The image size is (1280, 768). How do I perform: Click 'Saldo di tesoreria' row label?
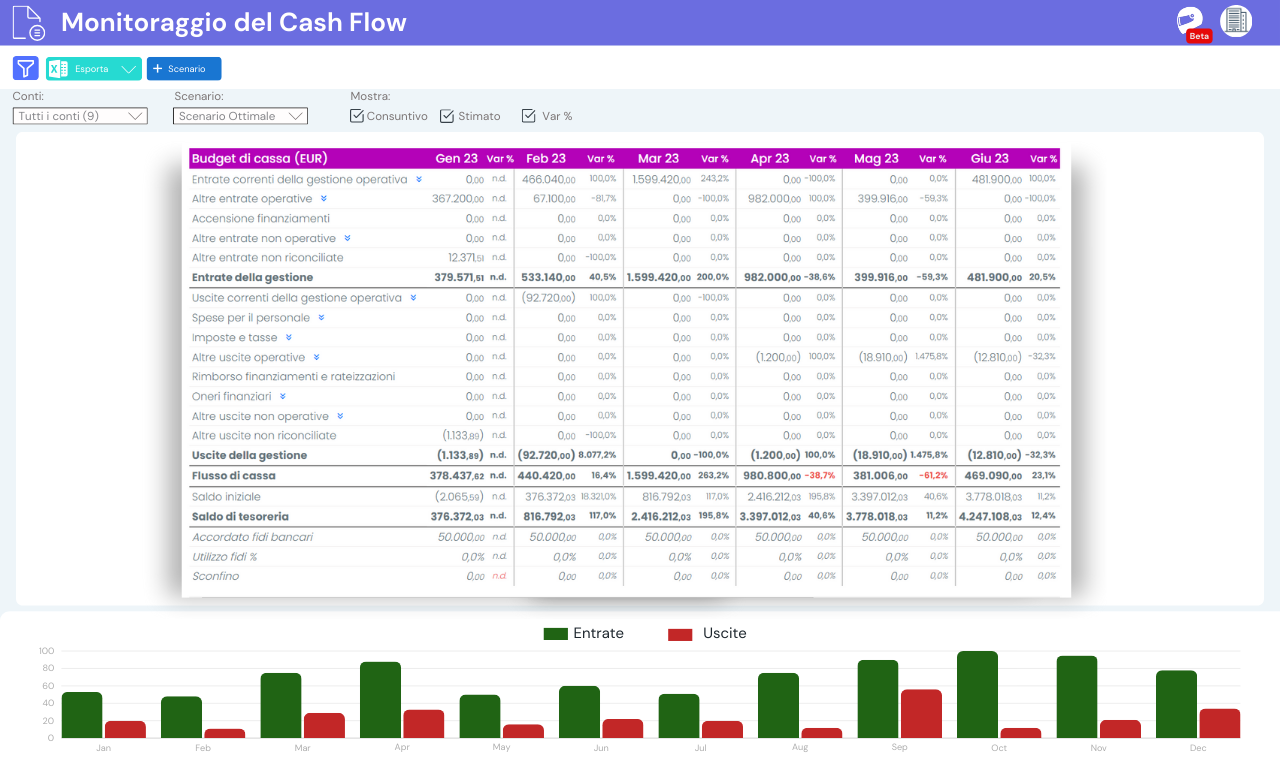(240, 517)
